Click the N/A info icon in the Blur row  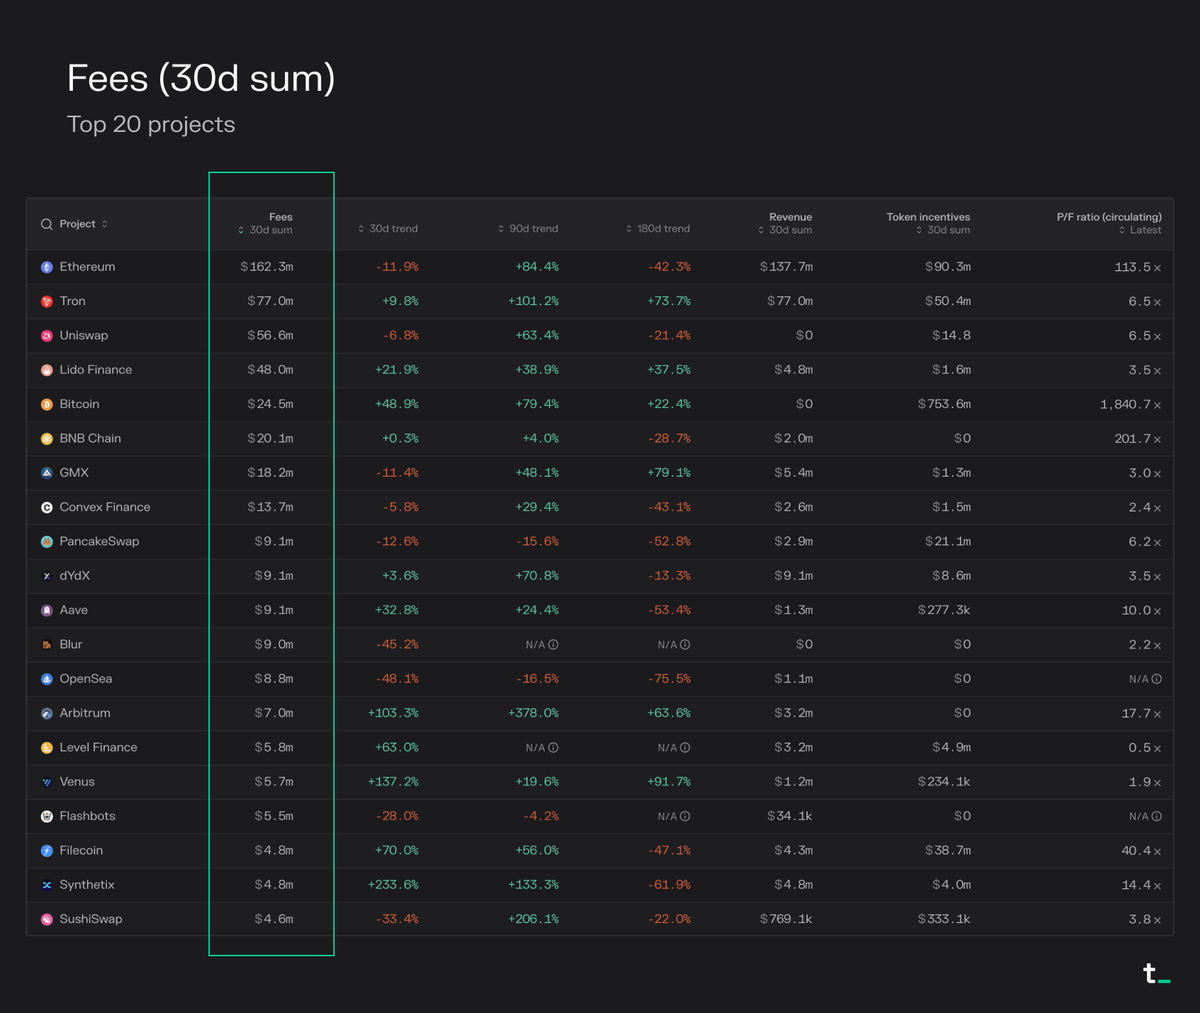tap(554, 644)
